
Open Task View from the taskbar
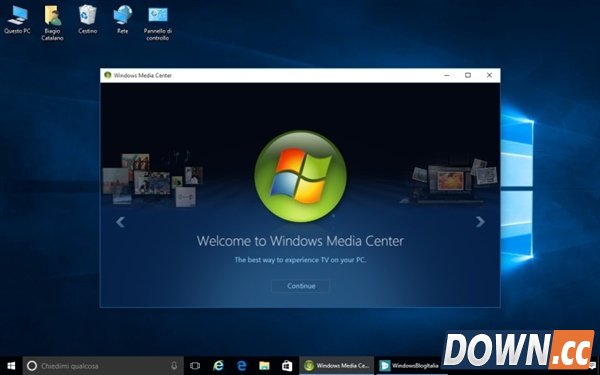point(195,366)
